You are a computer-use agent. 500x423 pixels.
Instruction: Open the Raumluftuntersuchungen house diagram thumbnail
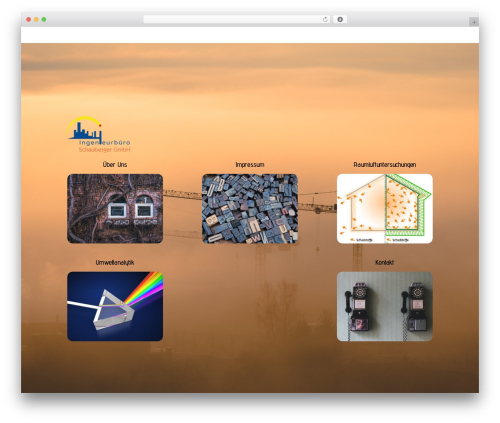385,208
